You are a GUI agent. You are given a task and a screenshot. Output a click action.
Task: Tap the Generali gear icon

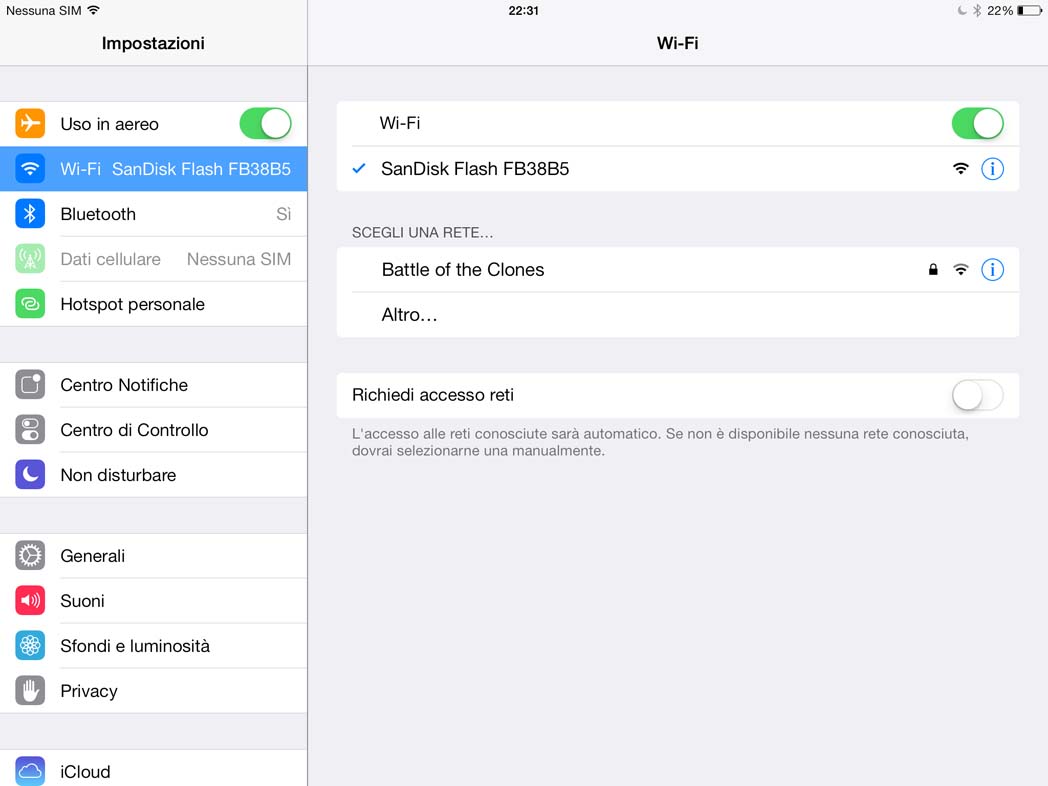[x=30, y=556]
